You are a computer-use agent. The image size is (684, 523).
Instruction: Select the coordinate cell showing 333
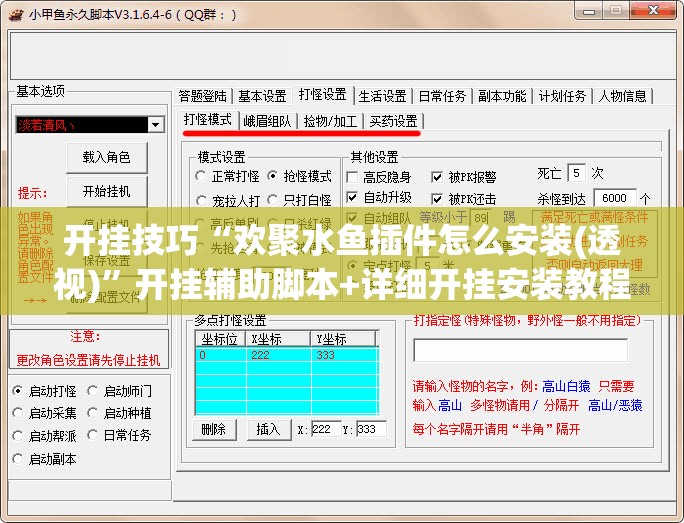click(345, 355)
